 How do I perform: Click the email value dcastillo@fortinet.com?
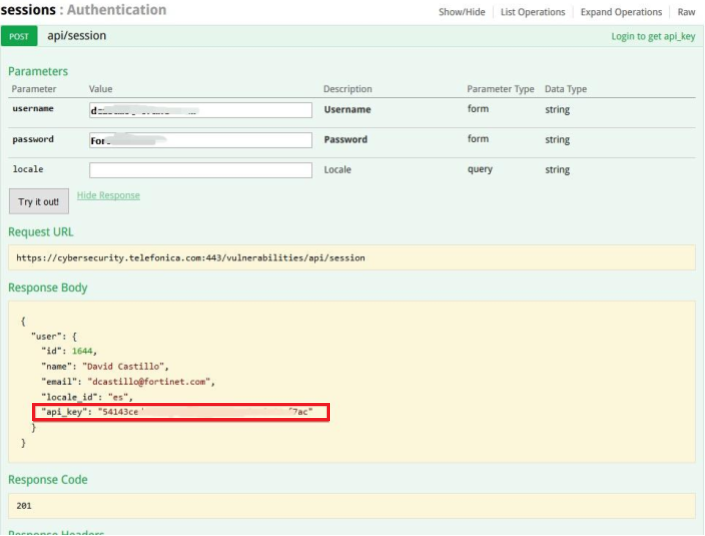(x=150, y=382)
